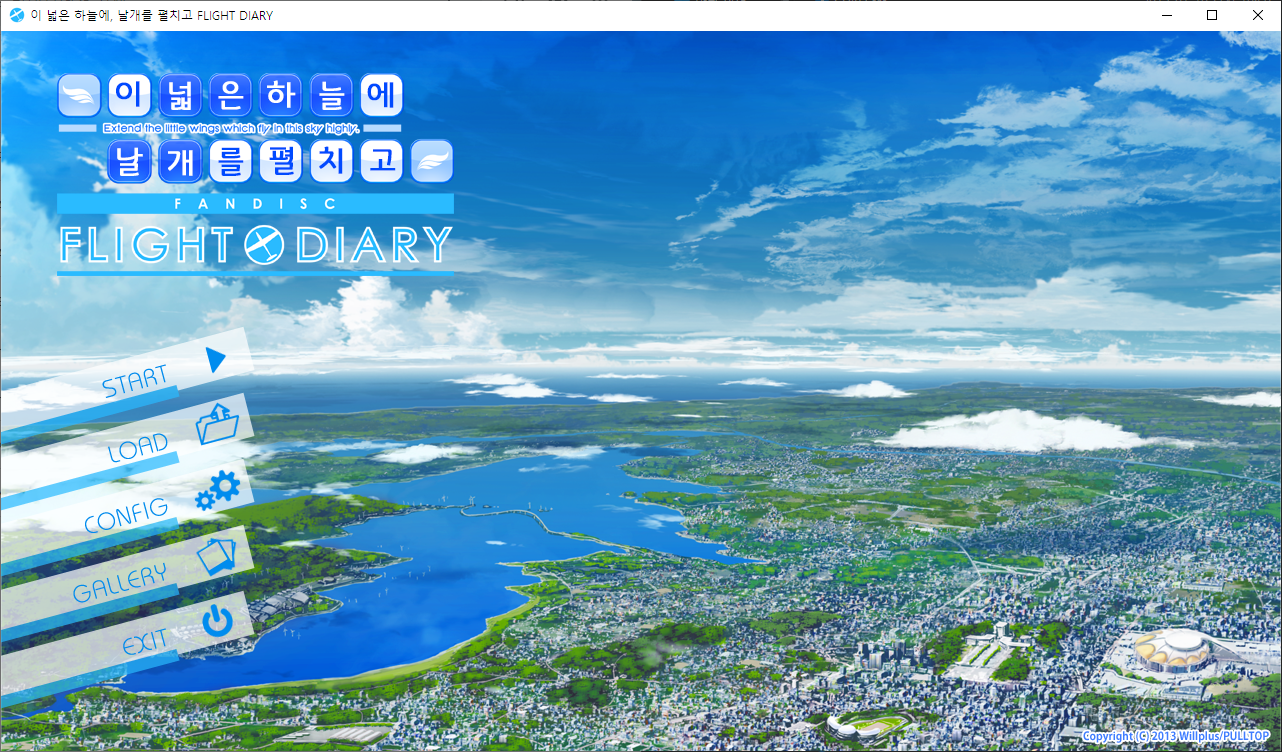
Task: Click the power icon beside EXIT
Action: [x=217, y=621]
